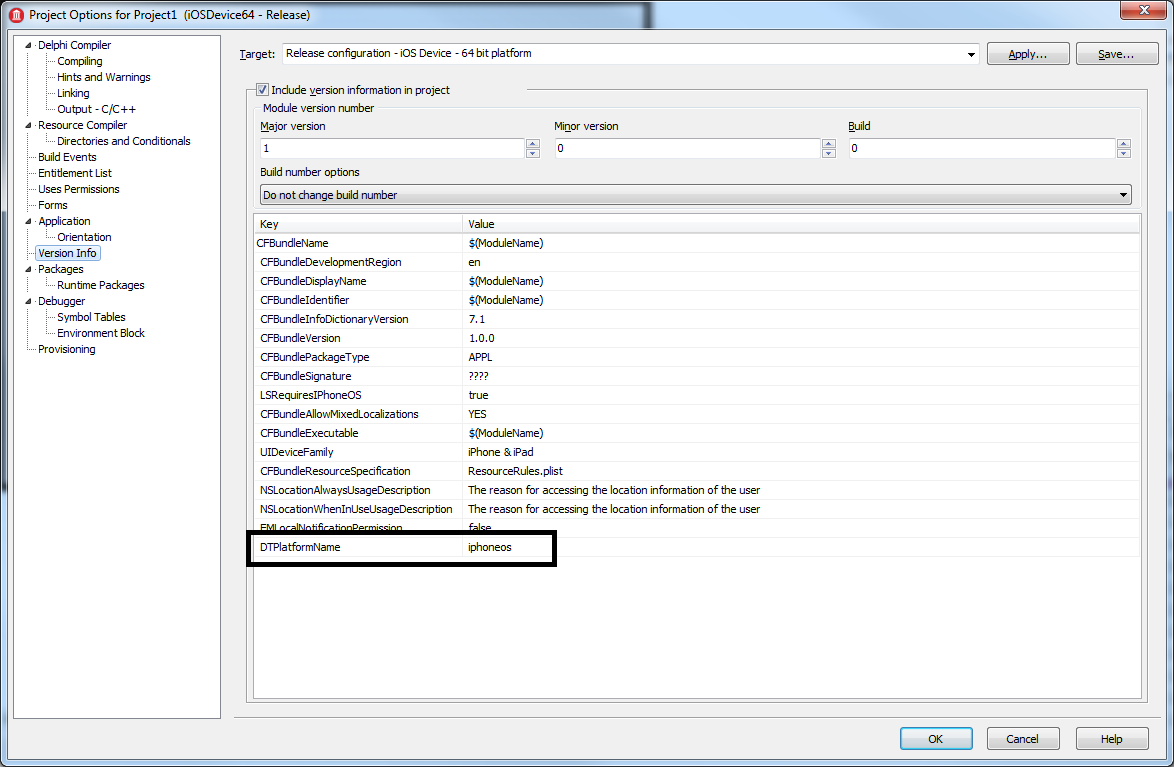Increase the Major version spinner
Image resolution: width=1174 pixels, height=767 pixels.
coord(532,143)
